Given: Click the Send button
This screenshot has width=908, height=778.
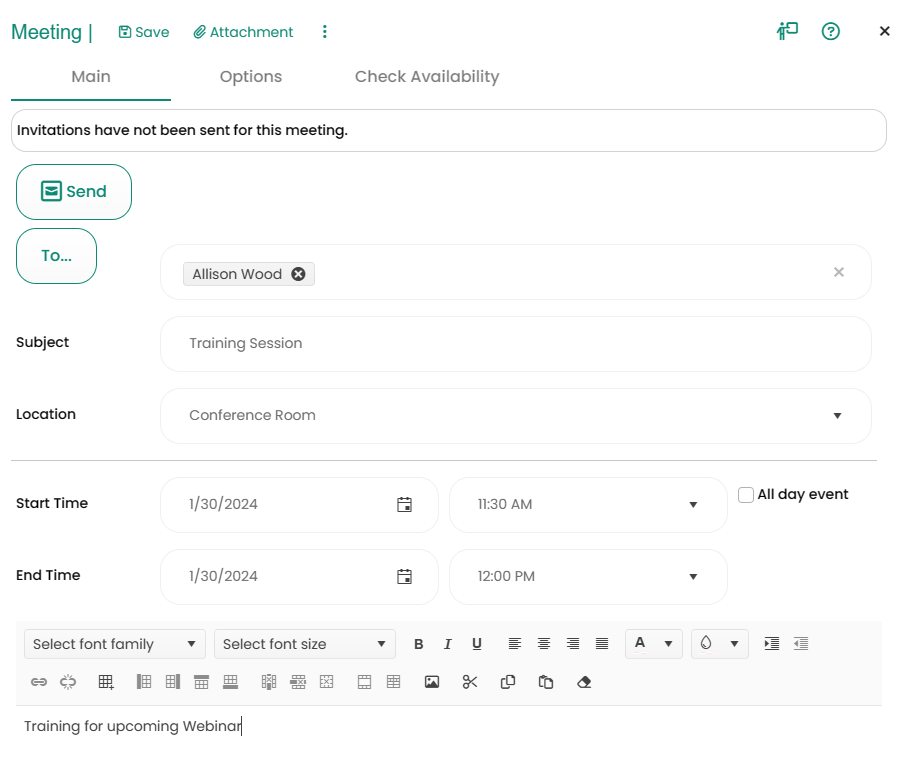Looking at the screenshot, I should 74,192.
